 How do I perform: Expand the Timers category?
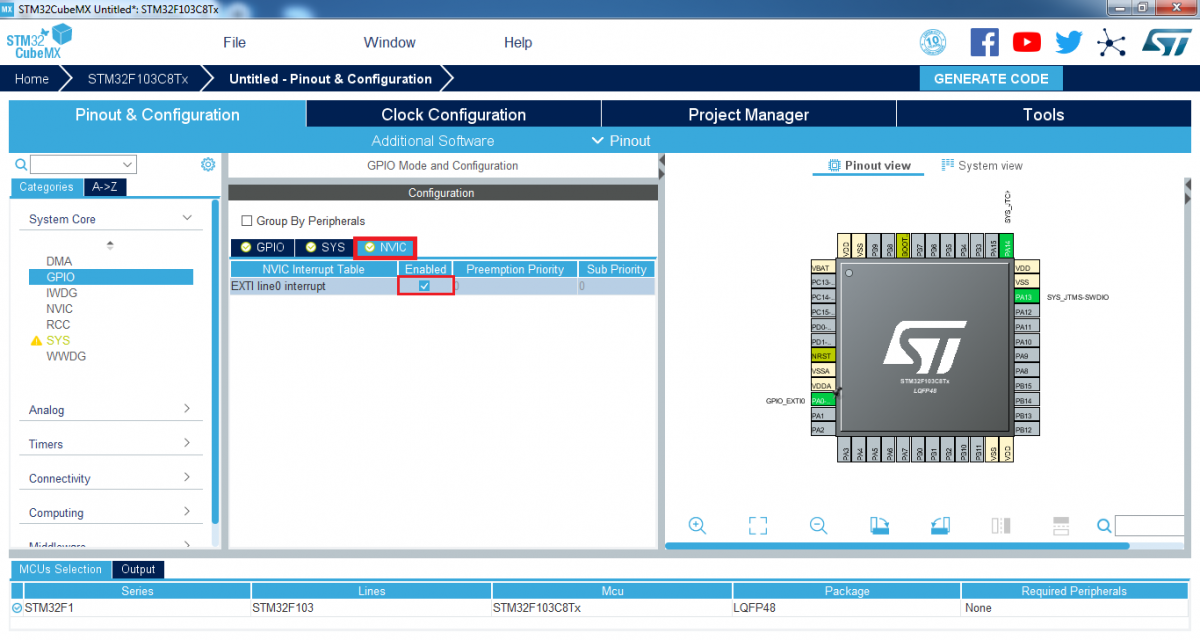click(187, 444)
